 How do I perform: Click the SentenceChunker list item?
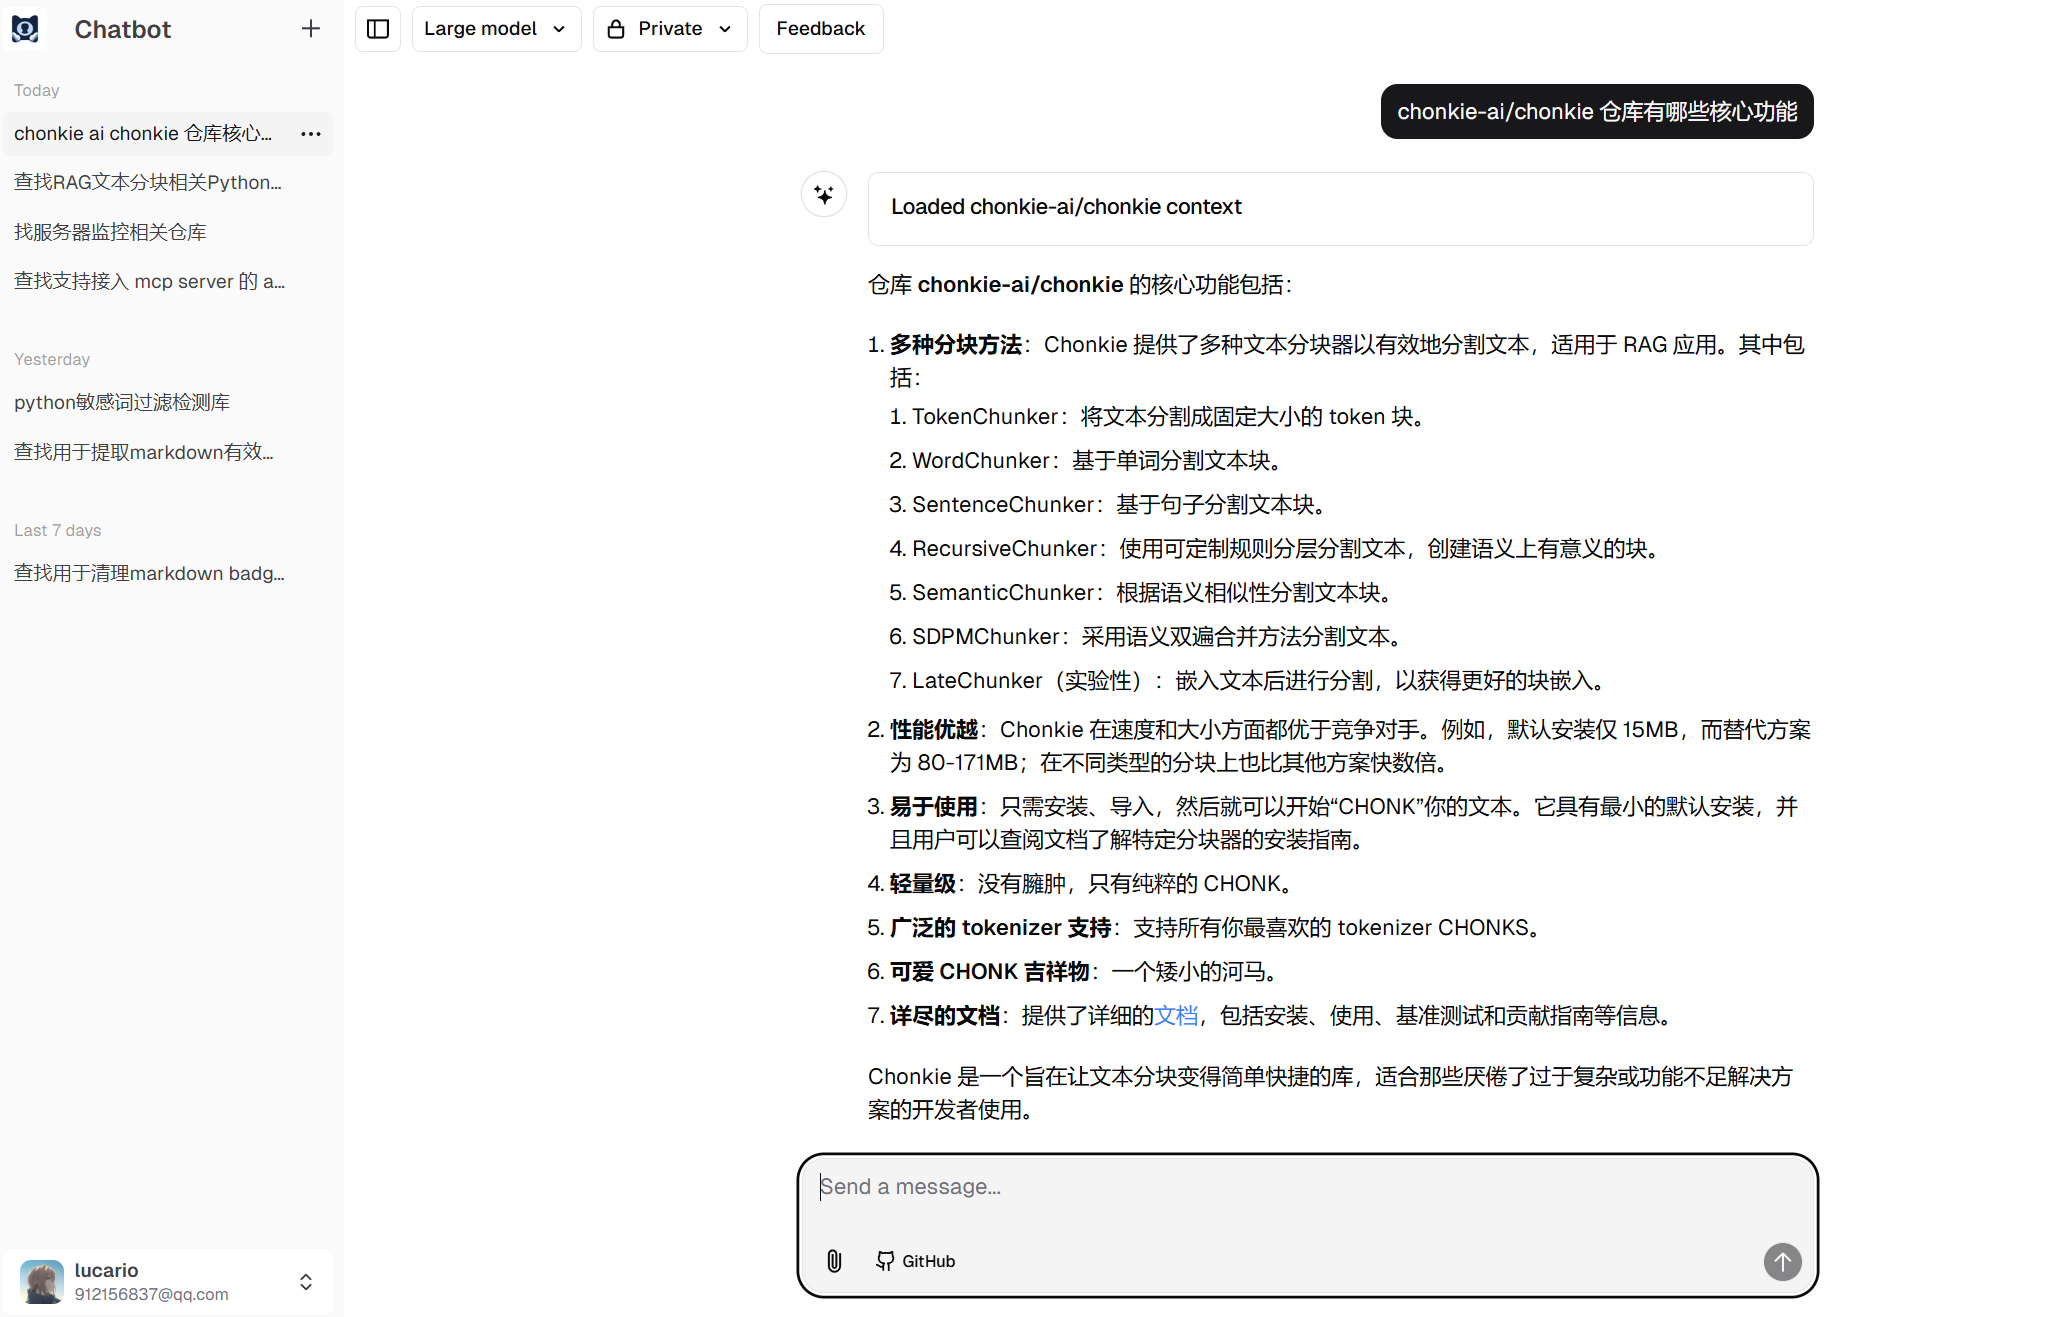[x=1108, y=505]
